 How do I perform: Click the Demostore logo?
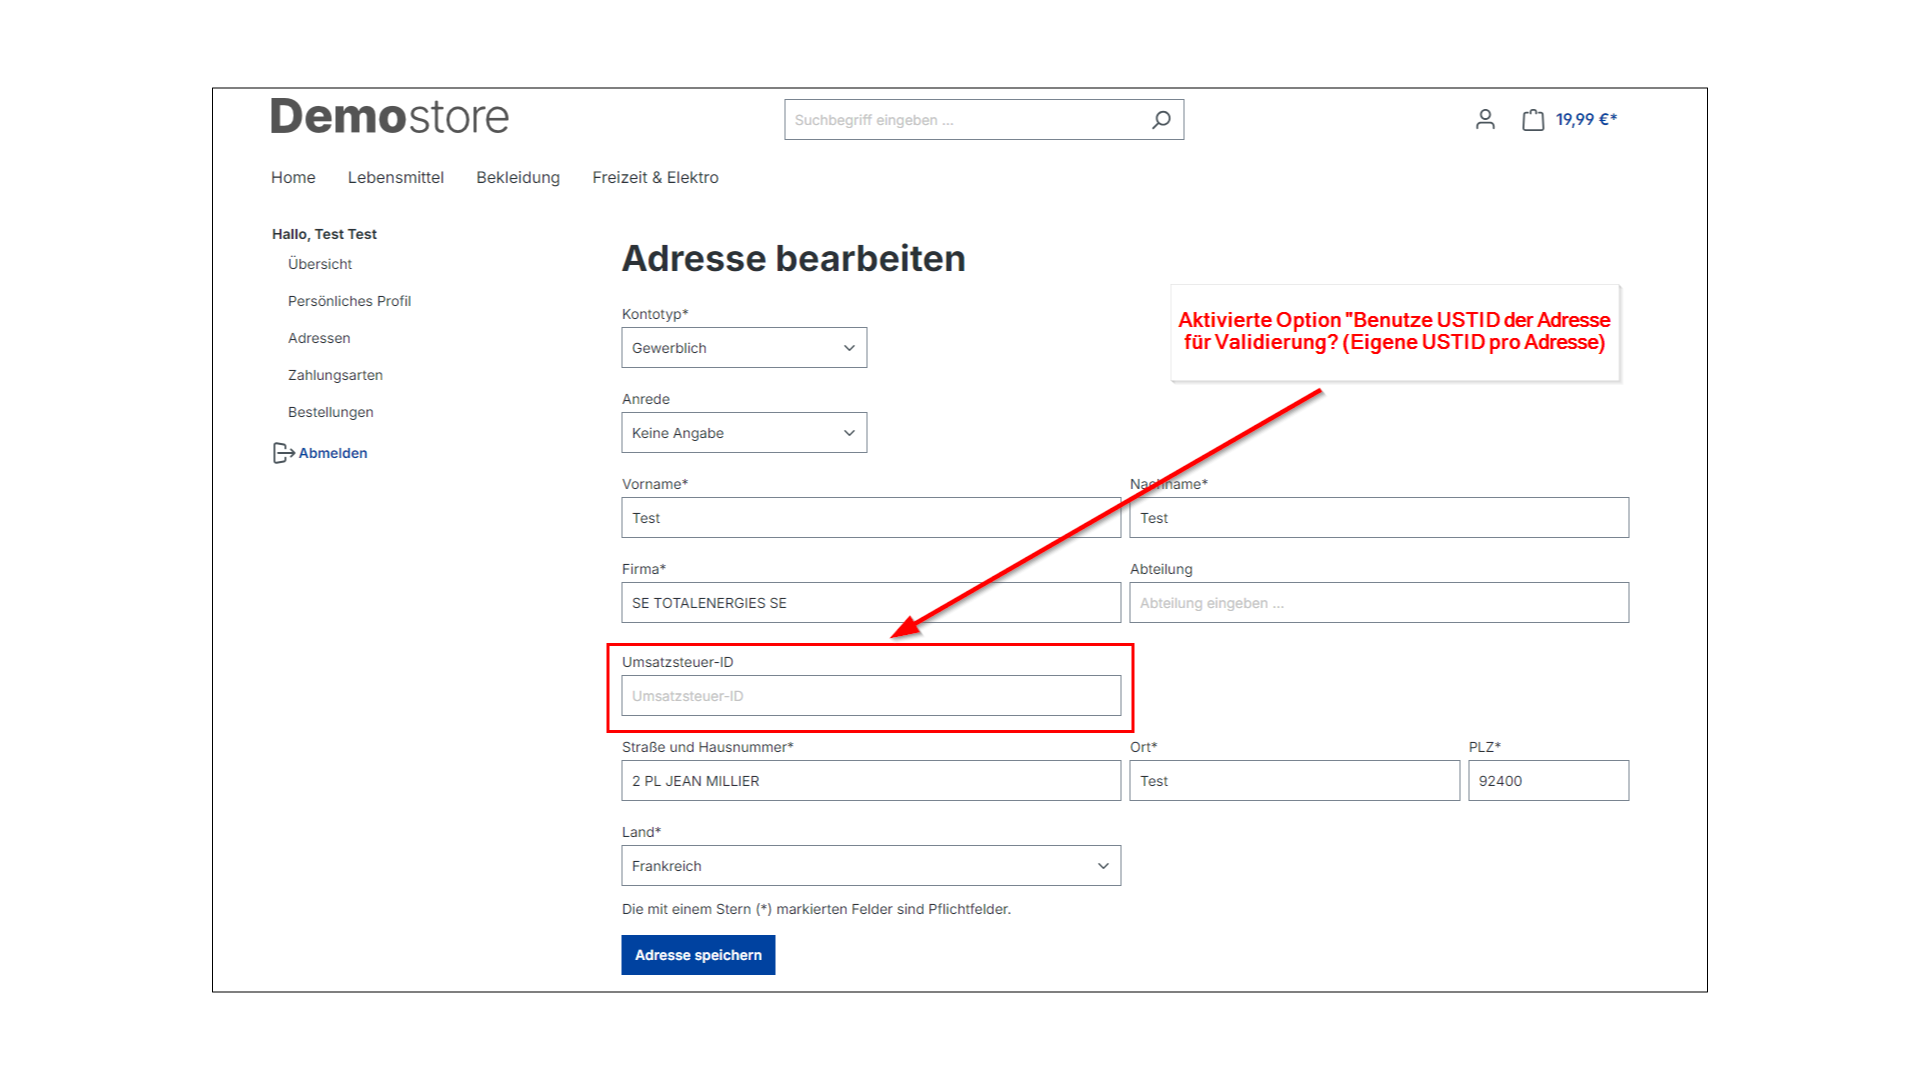390,117
